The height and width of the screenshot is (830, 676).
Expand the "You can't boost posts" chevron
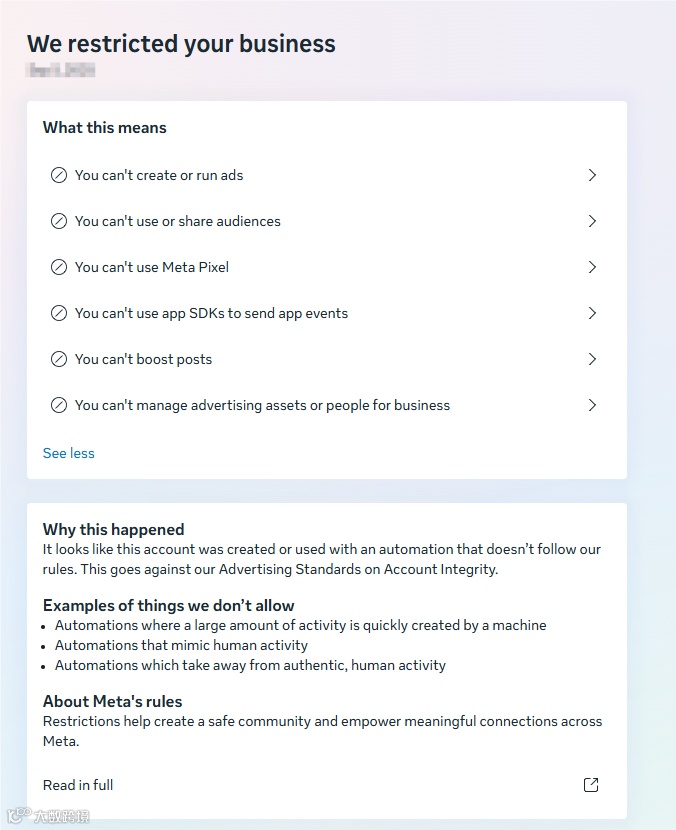pyautogui.click(x=592, y=359)
